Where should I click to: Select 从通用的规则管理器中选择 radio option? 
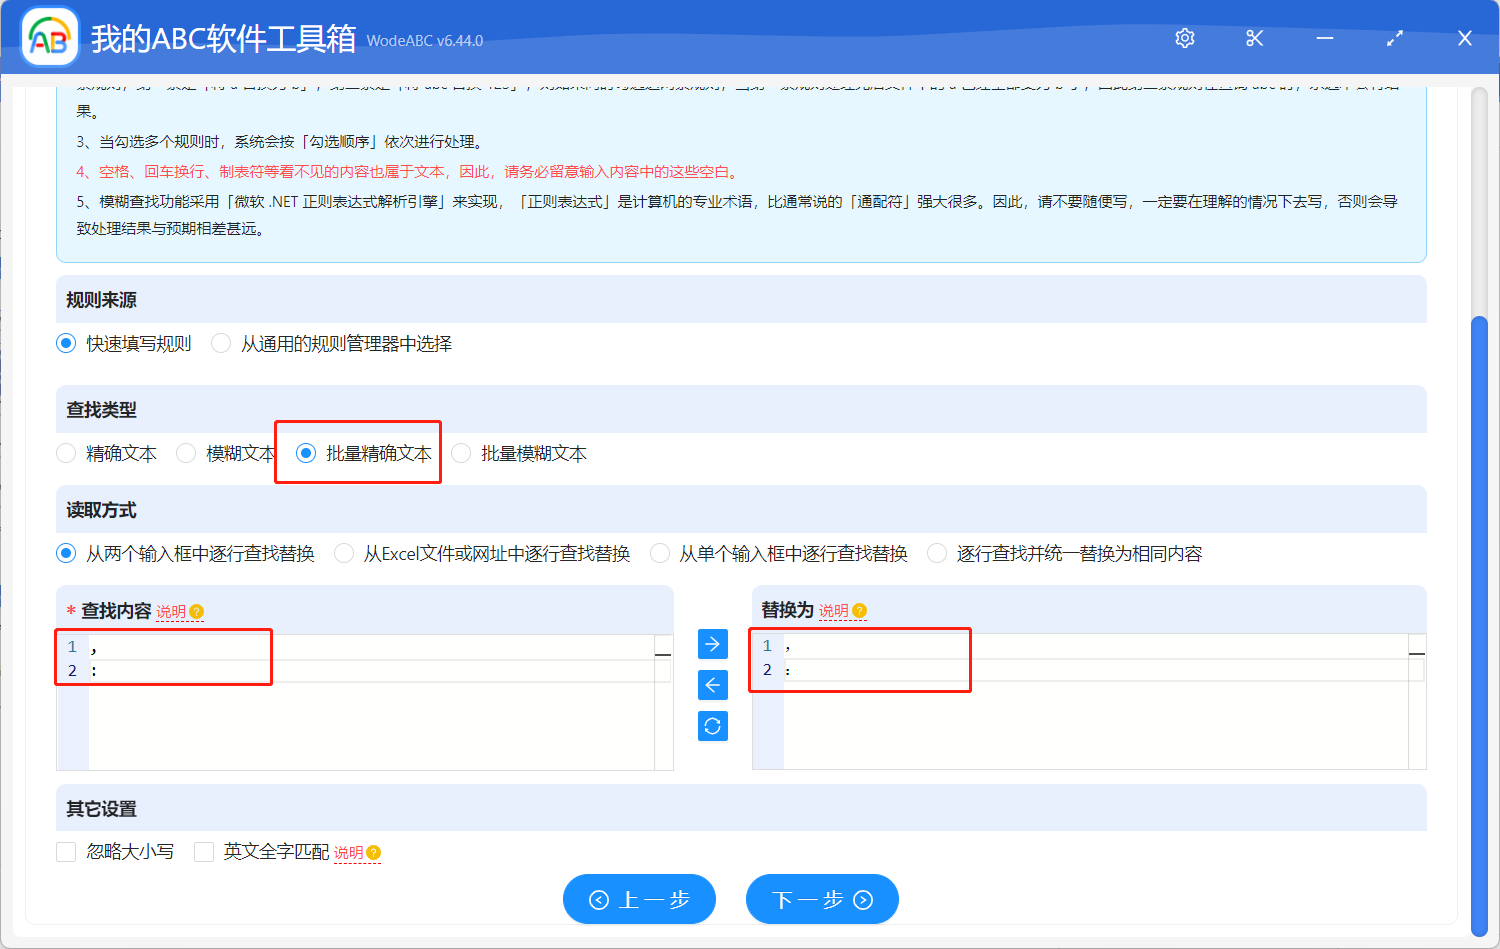[222, 344]
